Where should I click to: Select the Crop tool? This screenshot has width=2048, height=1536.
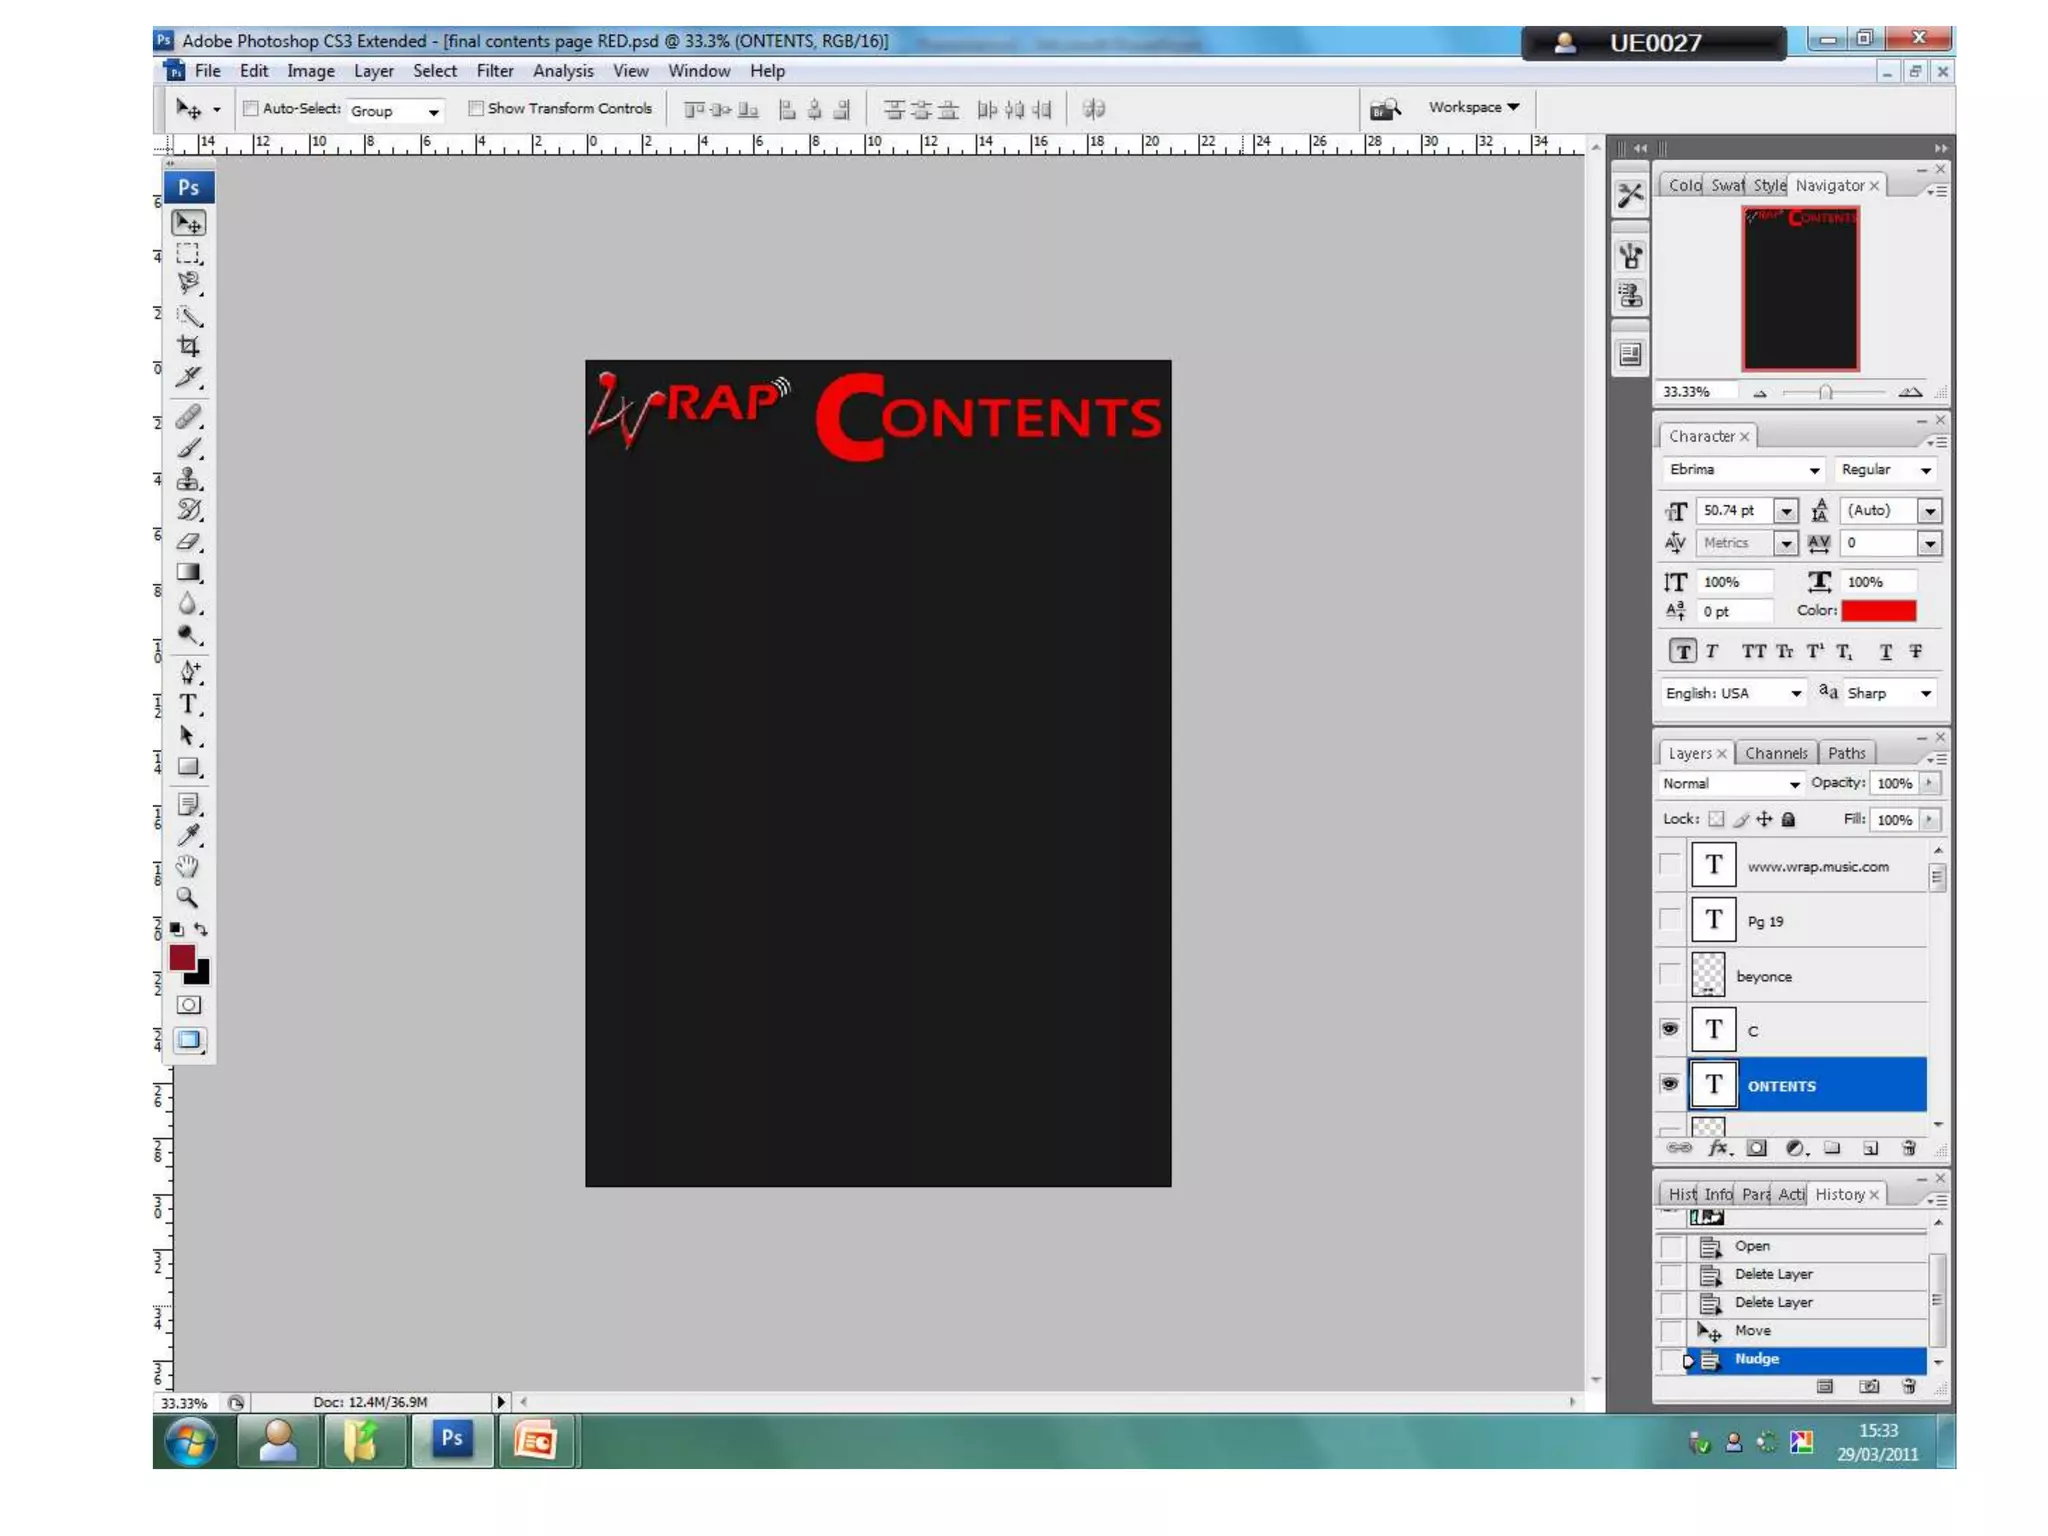tap(189, 346)
